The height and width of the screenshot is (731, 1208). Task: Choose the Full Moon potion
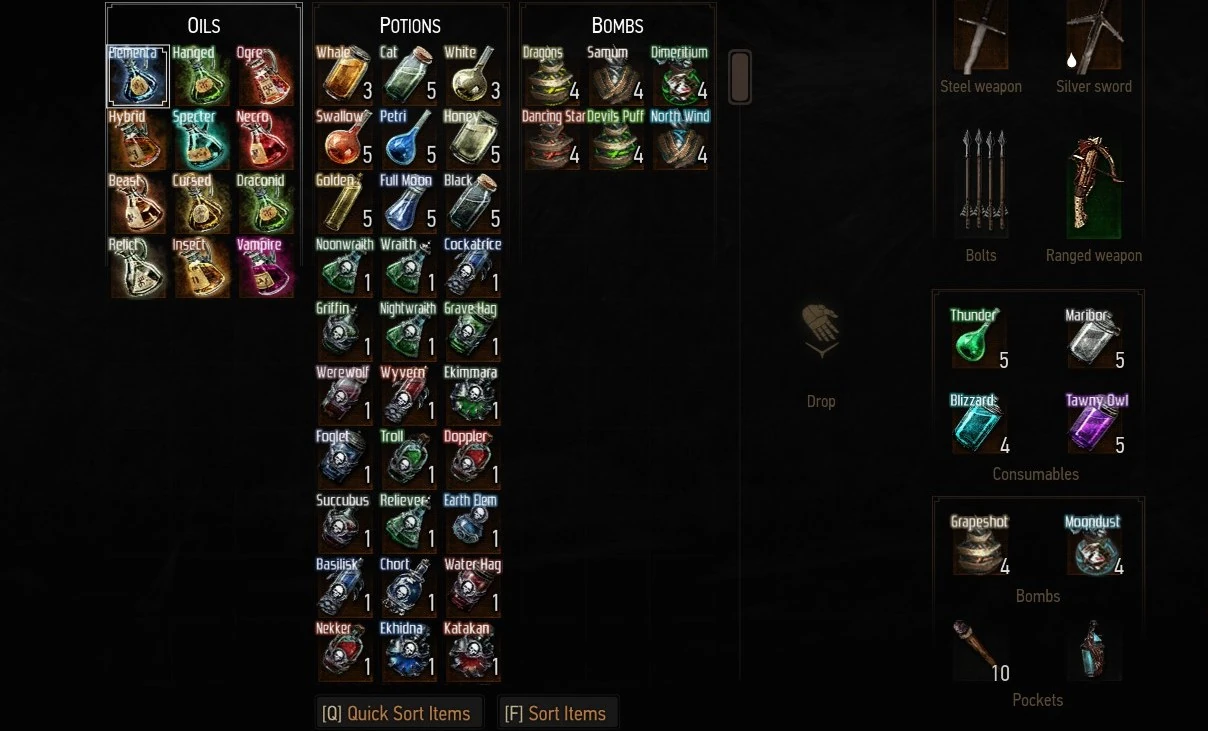pos(409,202)
